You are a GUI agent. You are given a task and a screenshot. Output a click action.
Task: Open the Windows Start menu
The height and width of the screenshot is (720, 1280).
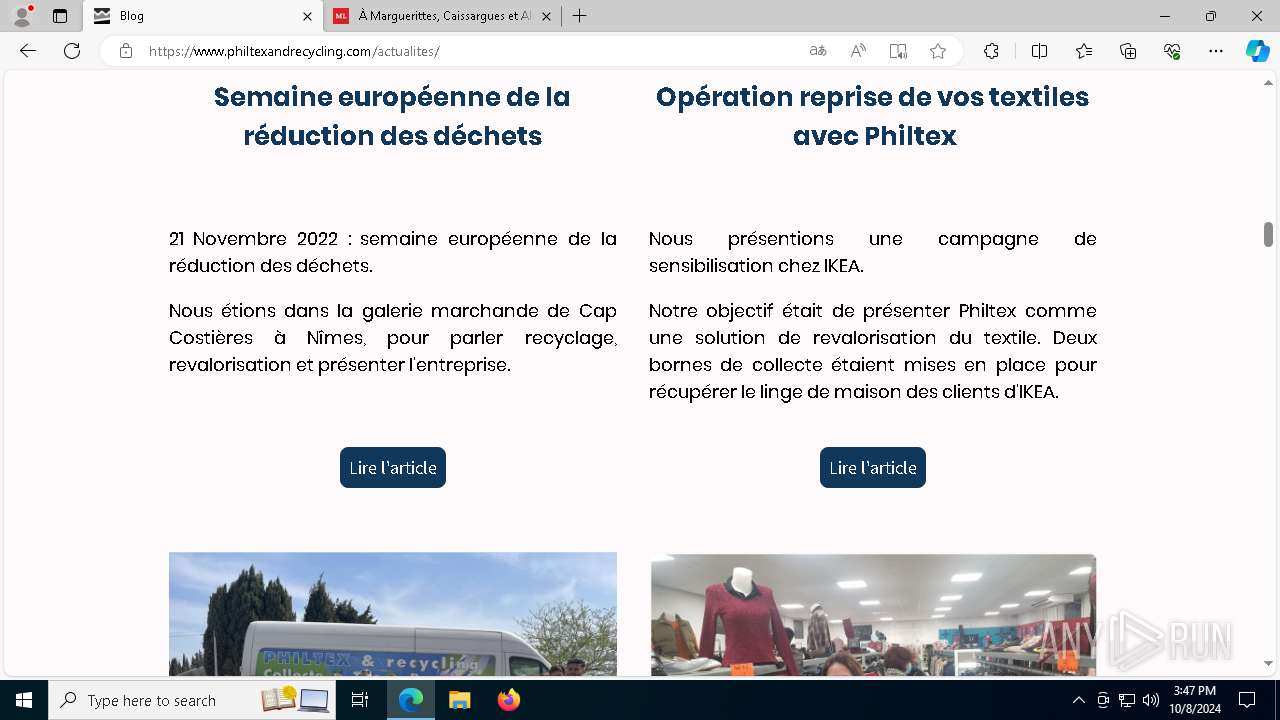click(x=24, y=700)
